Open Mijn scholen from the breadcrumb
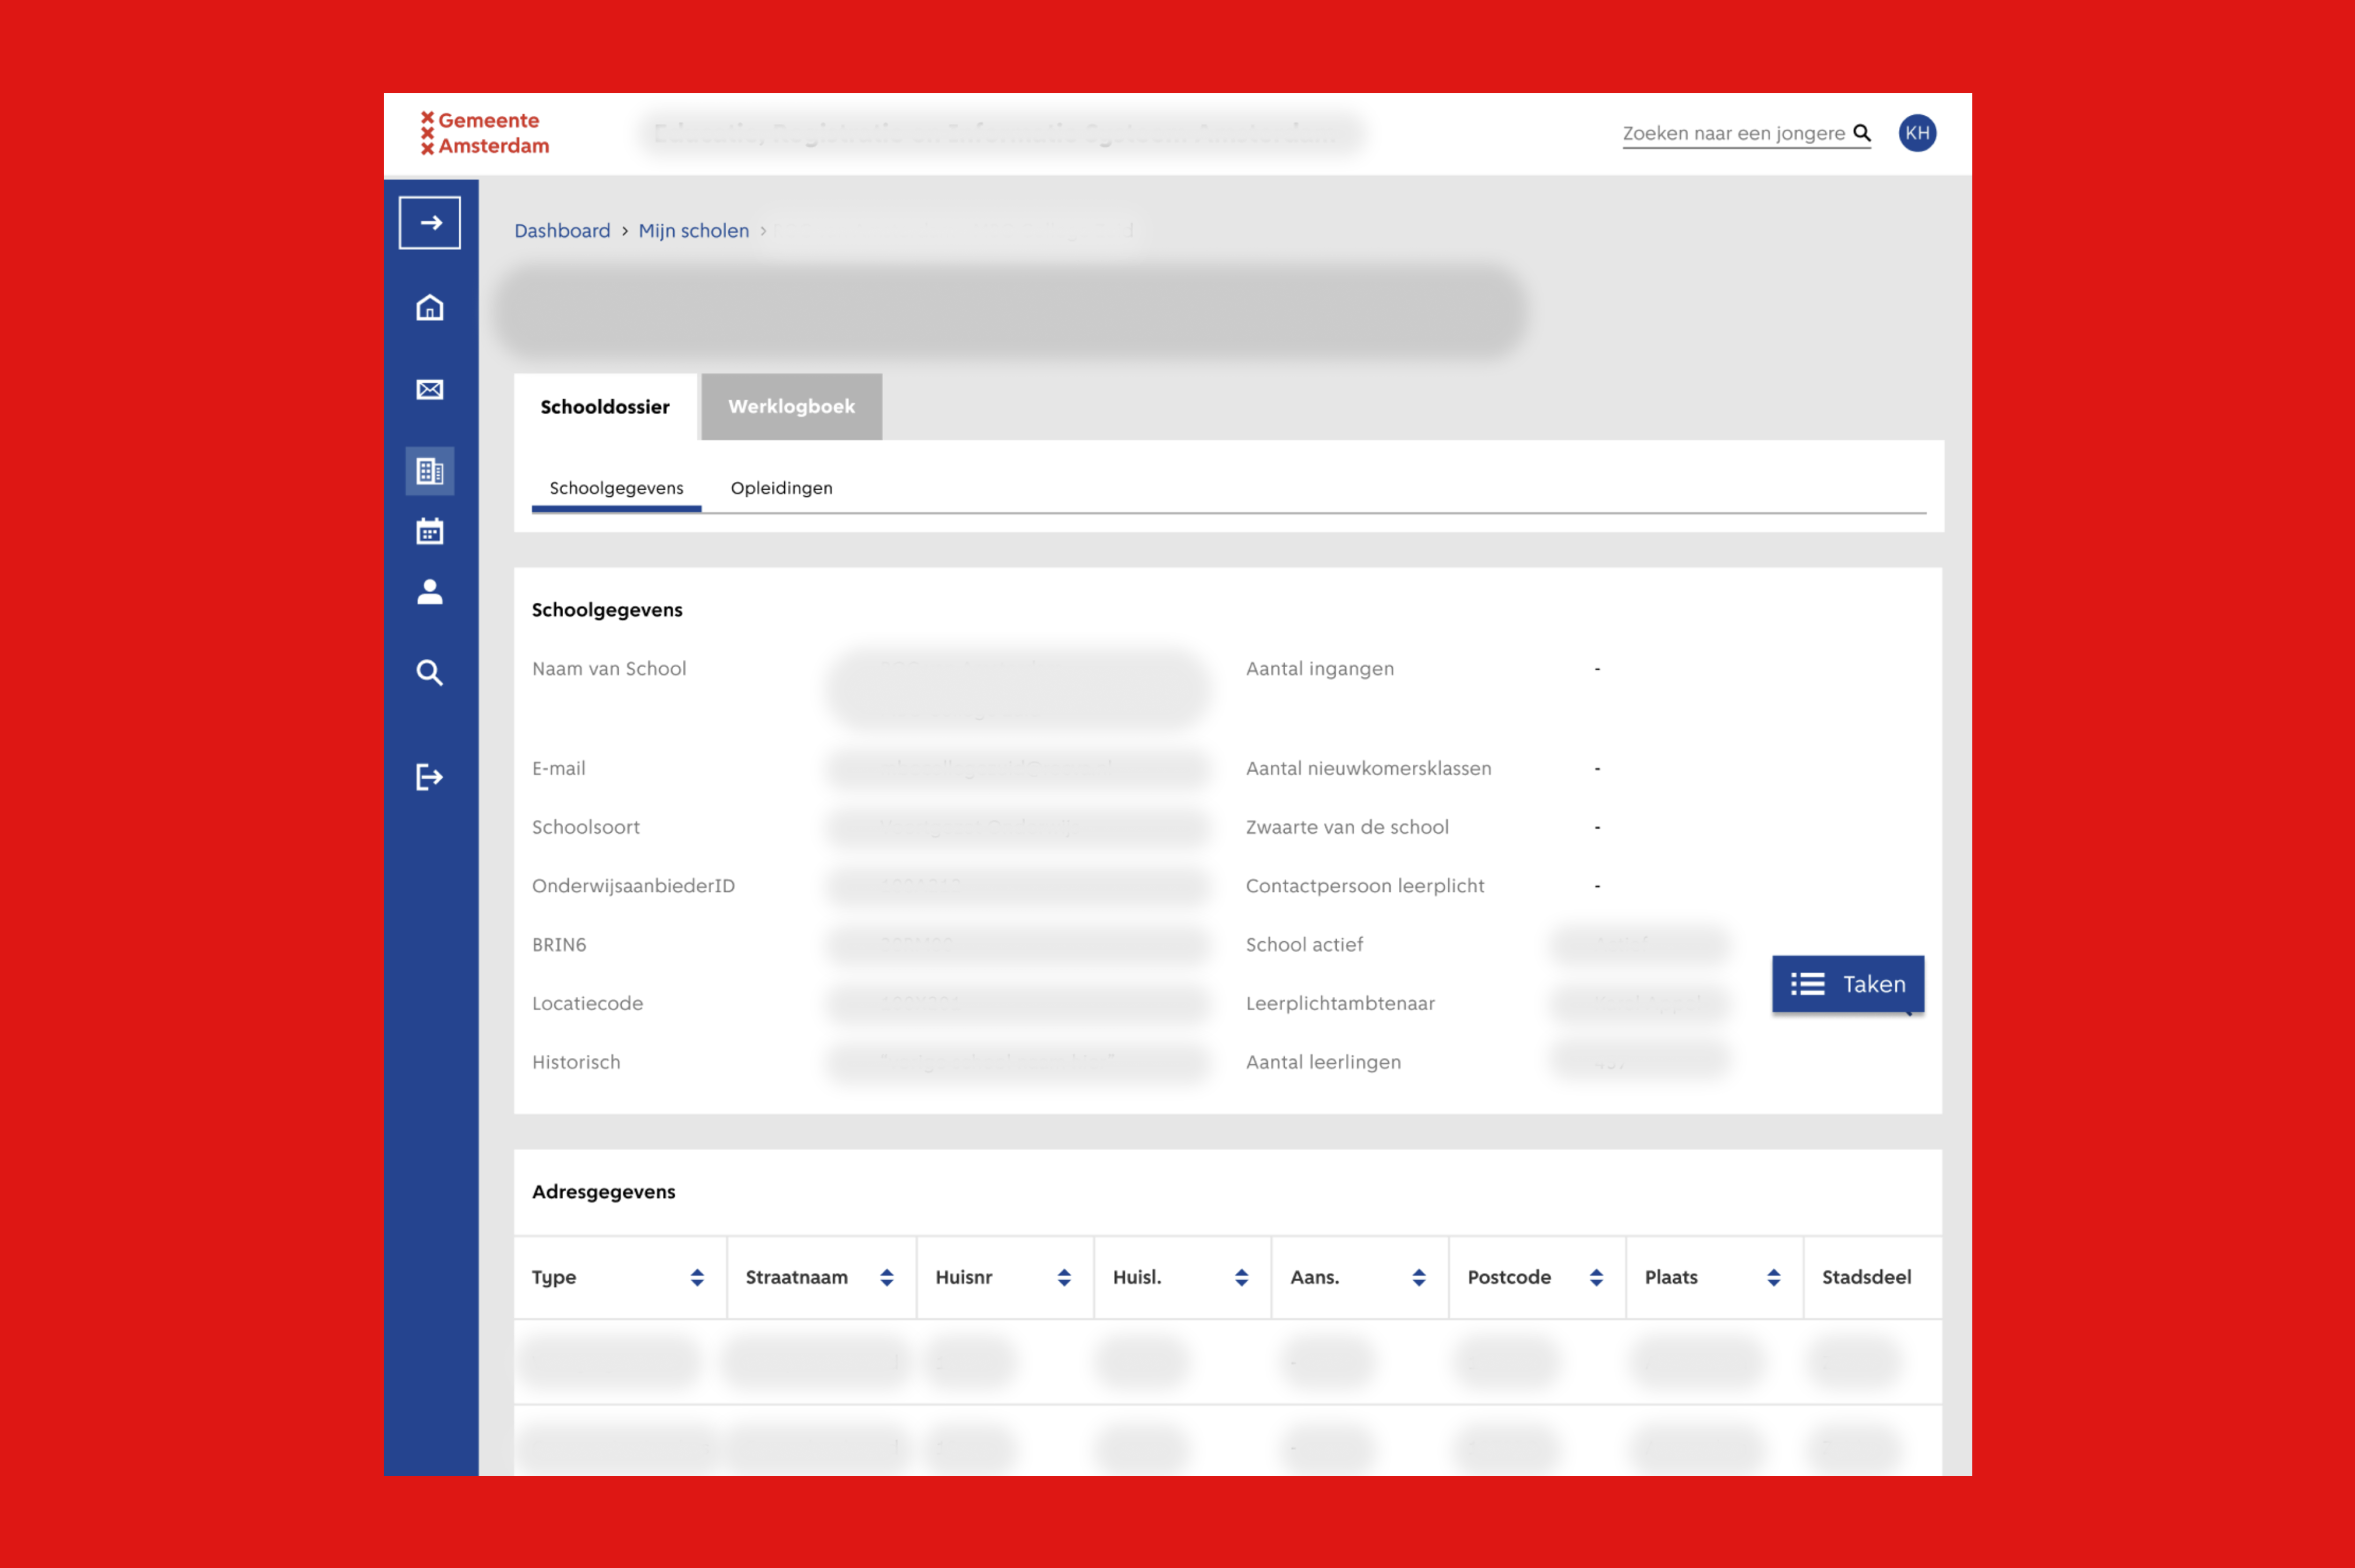Viewport: 2355px width, 1568px height. point(694,230)
